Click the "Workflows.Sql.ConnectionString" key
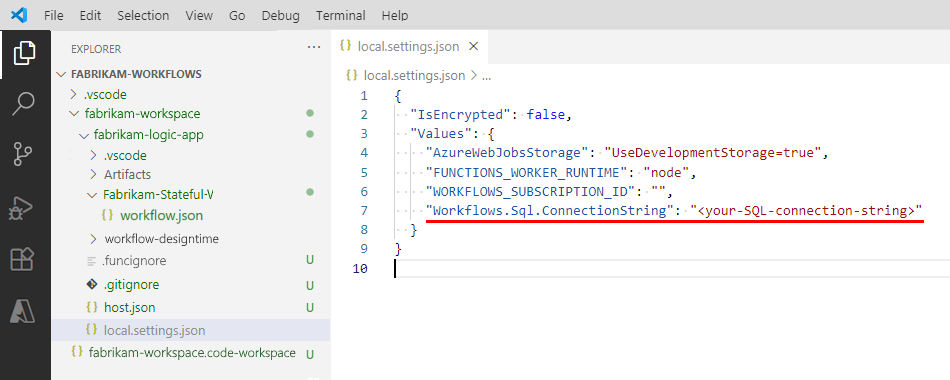 [551, 211]
